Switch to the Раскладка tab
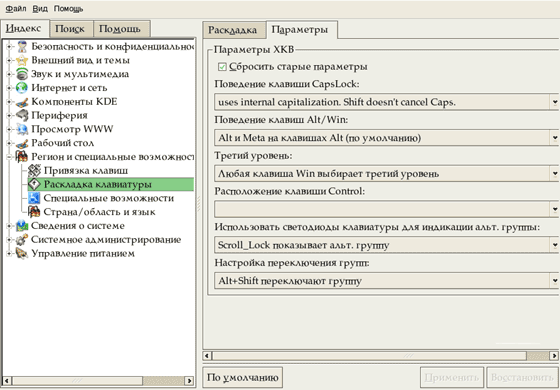Screen dimensions: 560x390 [x=234, y=30]
